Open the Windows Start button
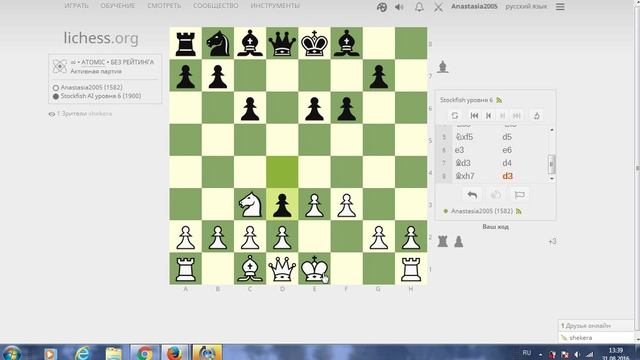Image resolution: width=640 pixels, height=360 pixels. pos(11,353)
